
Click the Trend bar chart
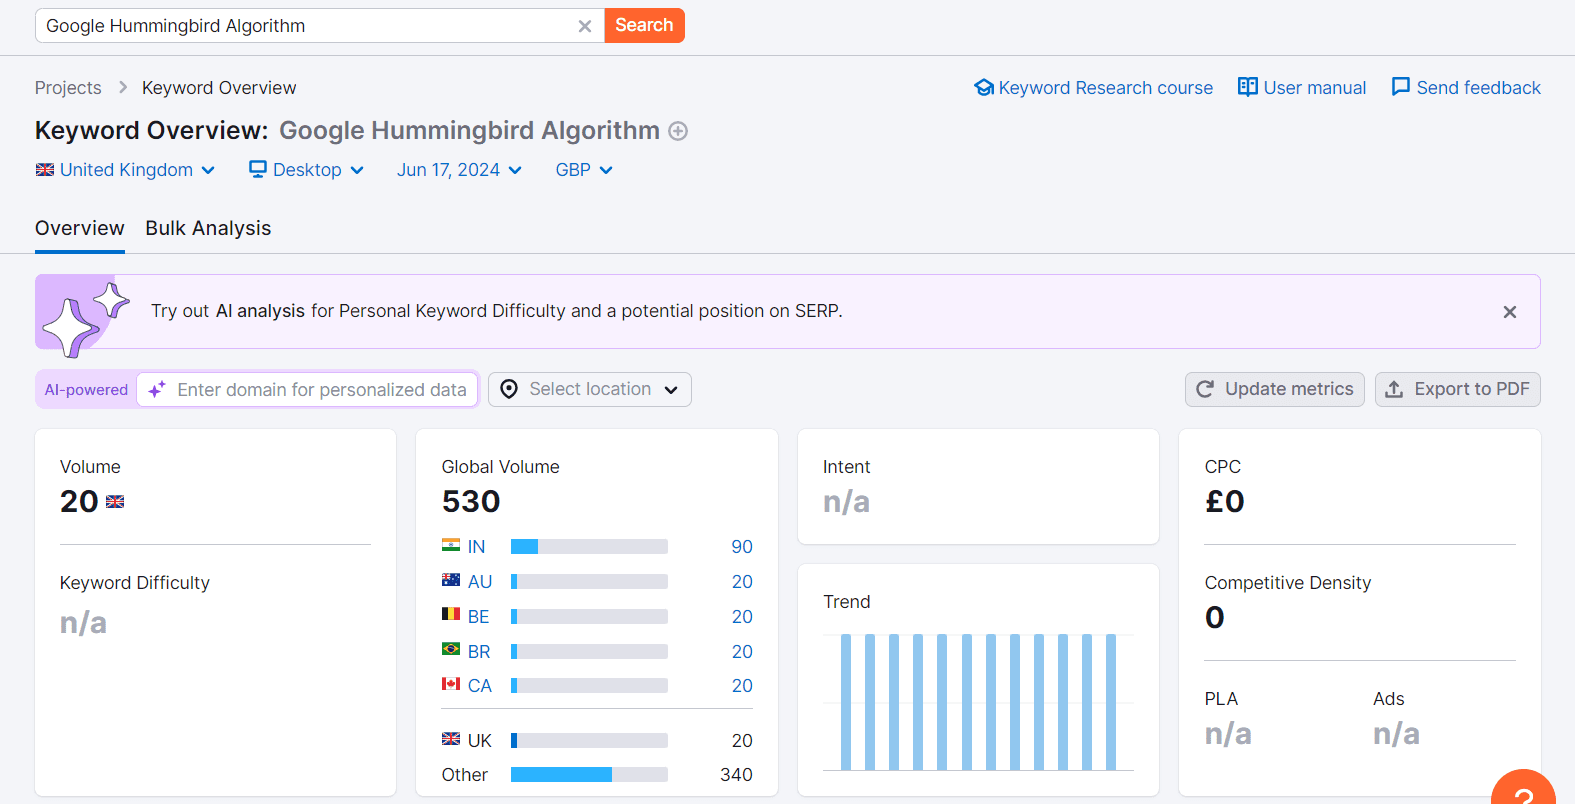[978, 702]
